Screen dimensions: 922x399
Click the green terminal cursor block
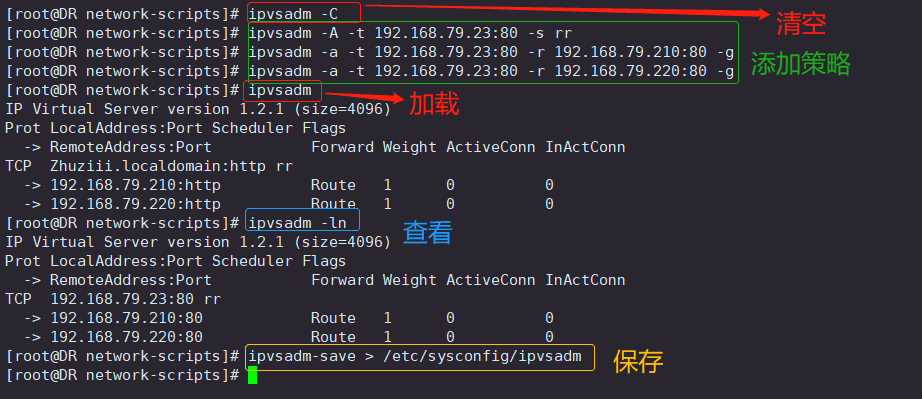pos(252,375)
